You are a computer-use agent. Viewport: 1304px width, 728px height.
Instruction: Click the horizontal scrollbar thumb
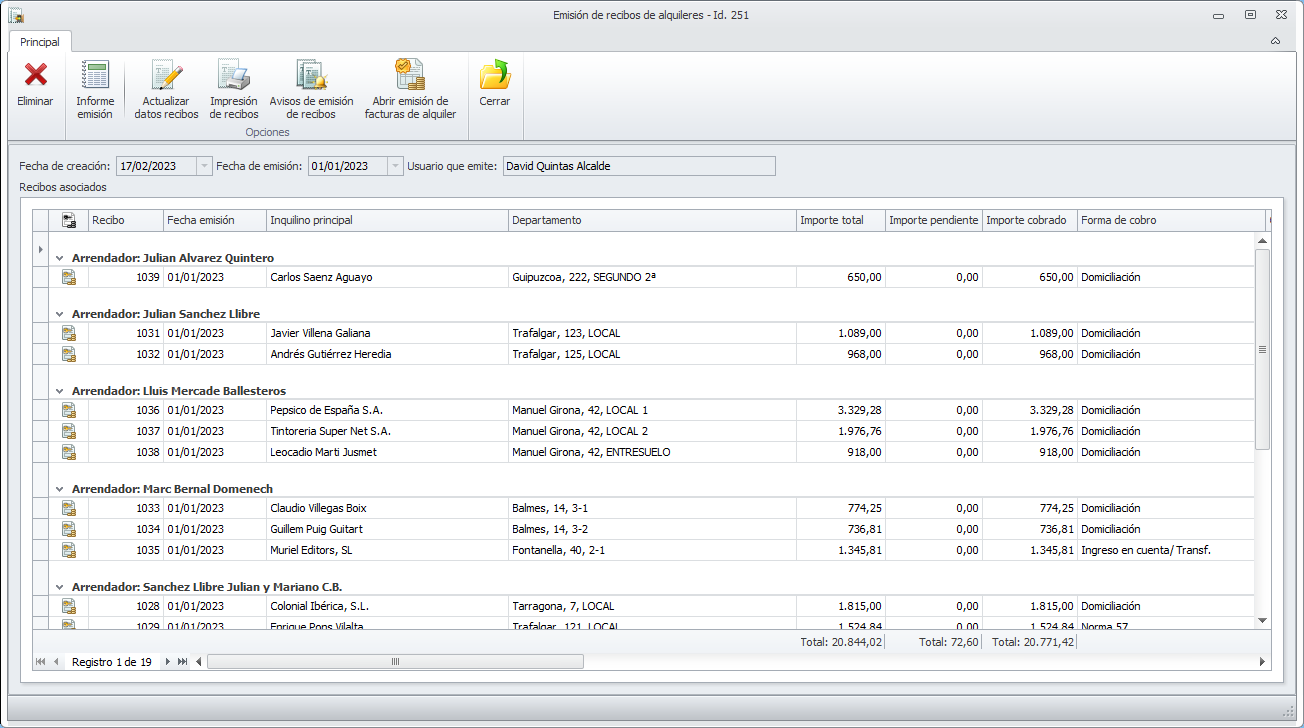point(395,662)
